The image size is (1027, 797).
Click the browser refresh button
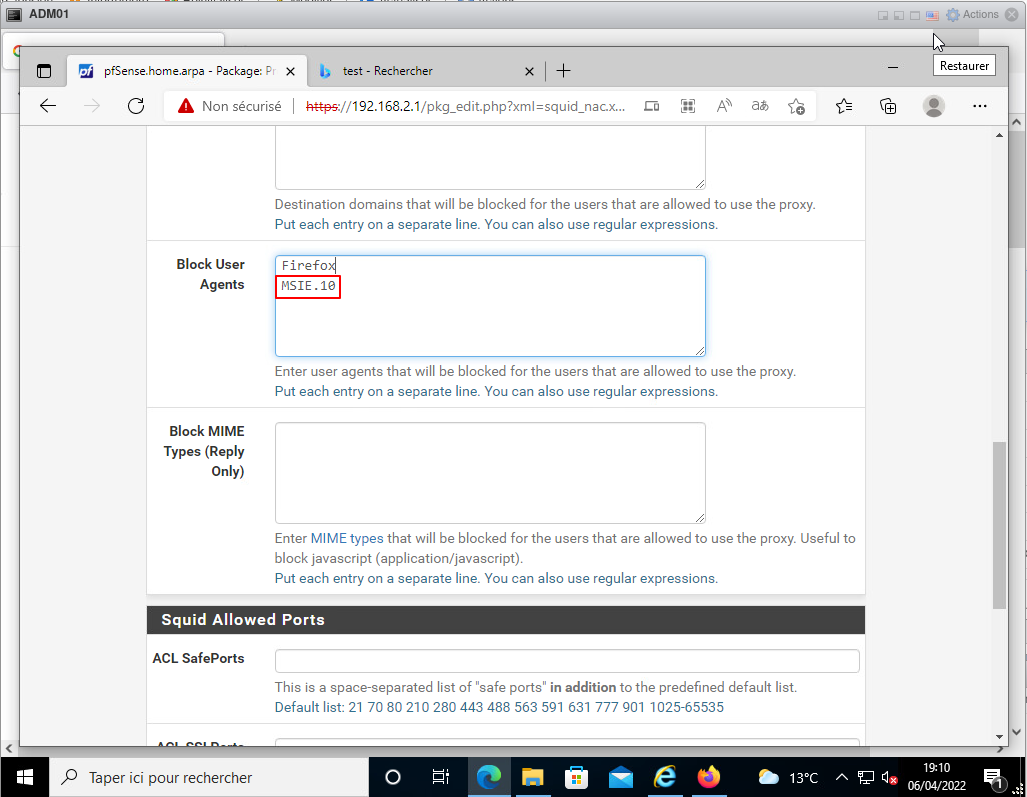(x=136, y=106)
